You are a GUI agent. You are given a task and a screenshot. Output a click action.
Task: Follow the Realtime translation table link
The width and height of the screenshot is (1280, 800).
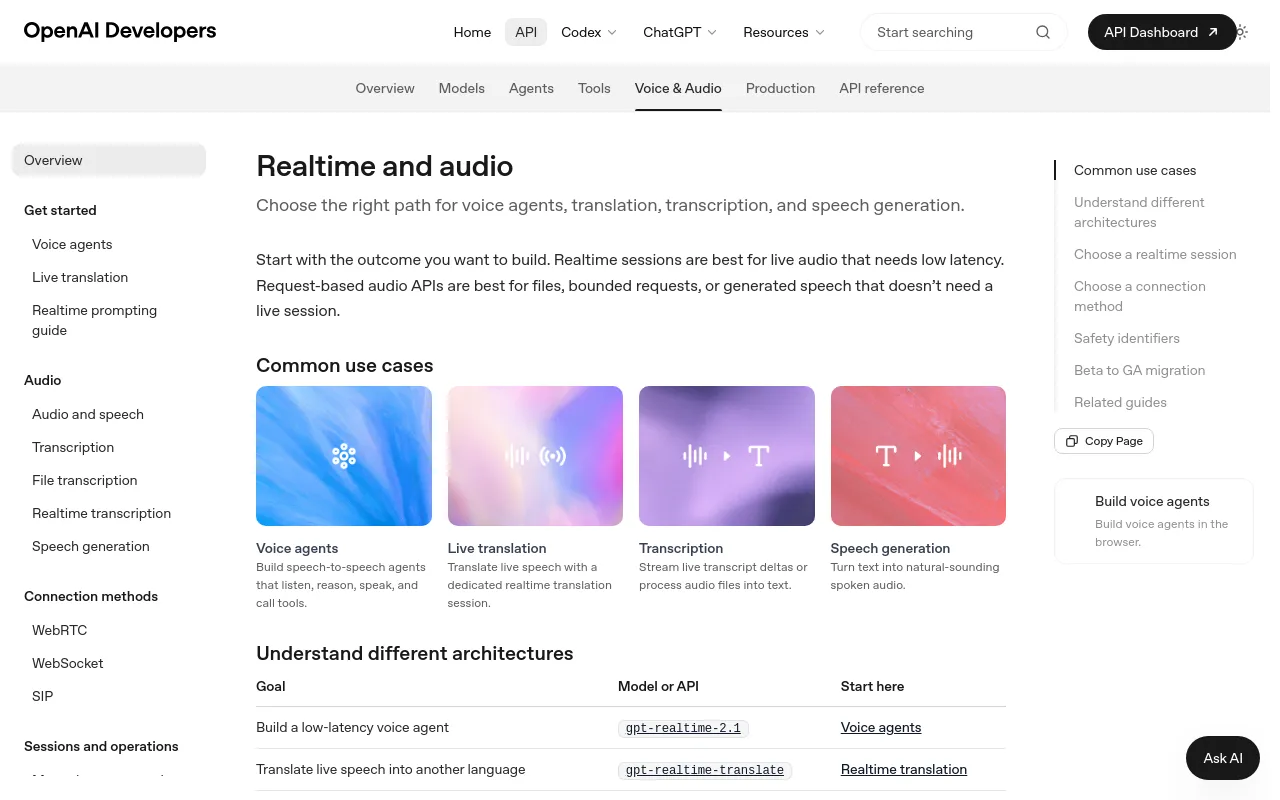pos(904,769)
